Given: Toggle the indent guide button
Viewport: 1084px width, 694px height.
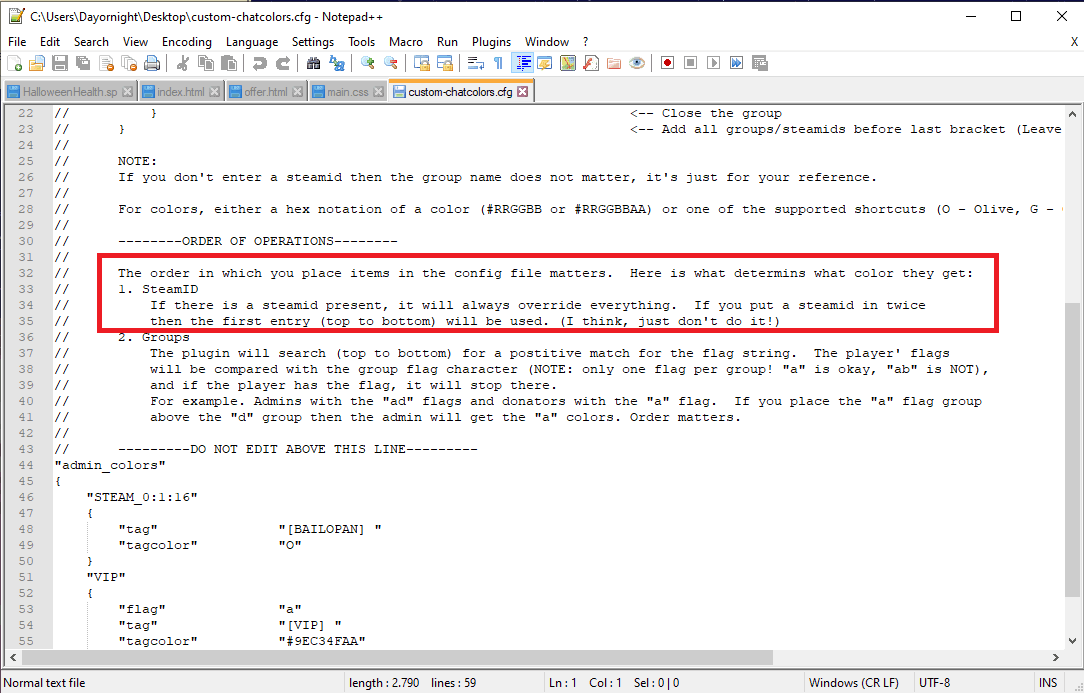Looking at the screenshot, I should pos(521,63).
